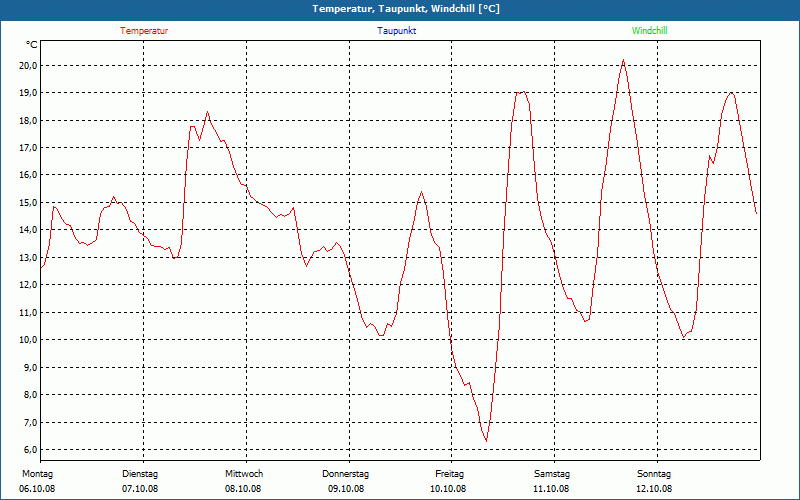Click the Dienstag day label
This screenshot has width=800, height=500.
[x=140, y=474]
